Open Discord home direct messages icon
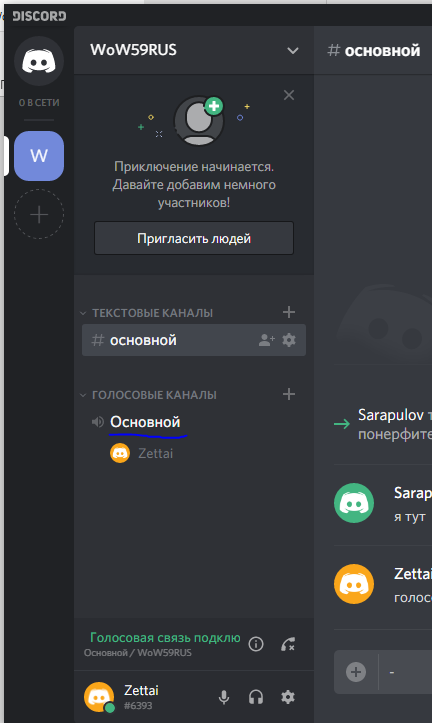Viewport: 432px width, 723px height. [x=39, y=61]
